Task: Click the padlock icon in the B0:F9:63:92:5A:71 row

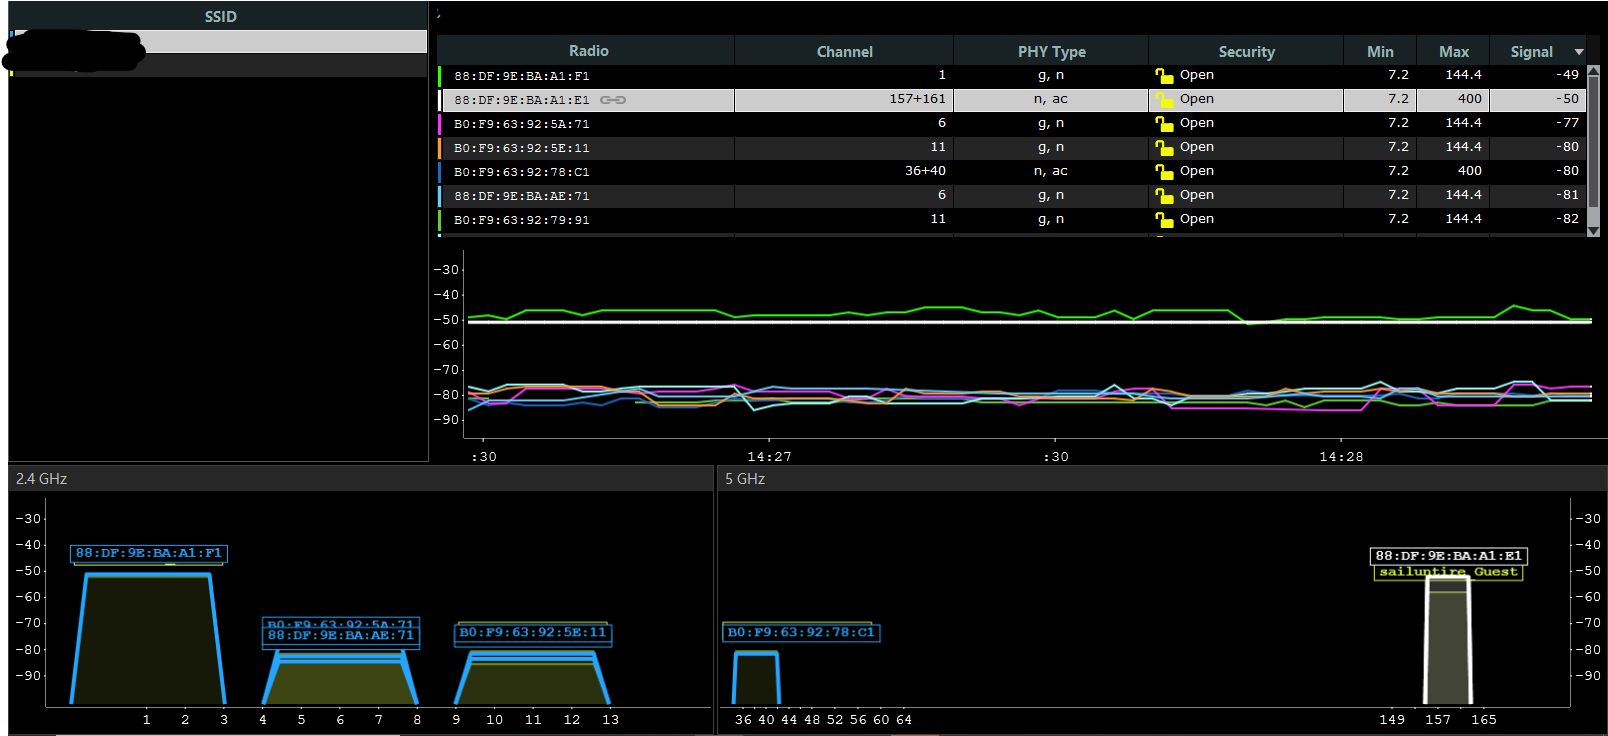Action: (1164, 124)
